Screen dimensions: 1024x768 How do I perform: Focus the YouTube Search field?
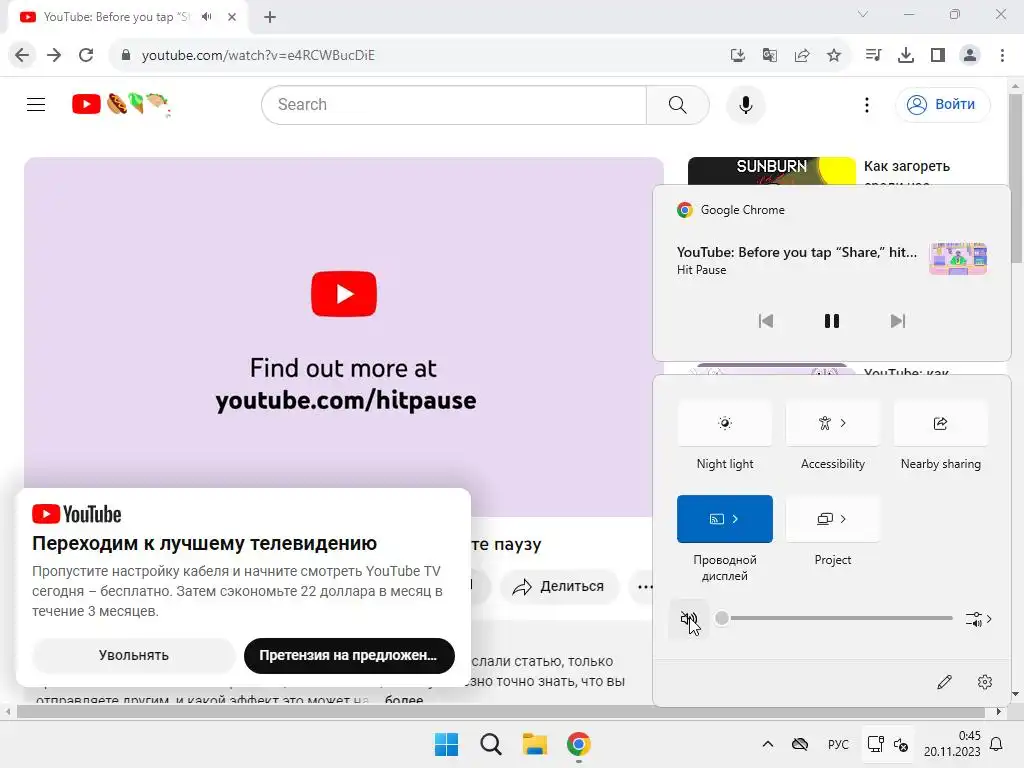[x=454, y=104]
